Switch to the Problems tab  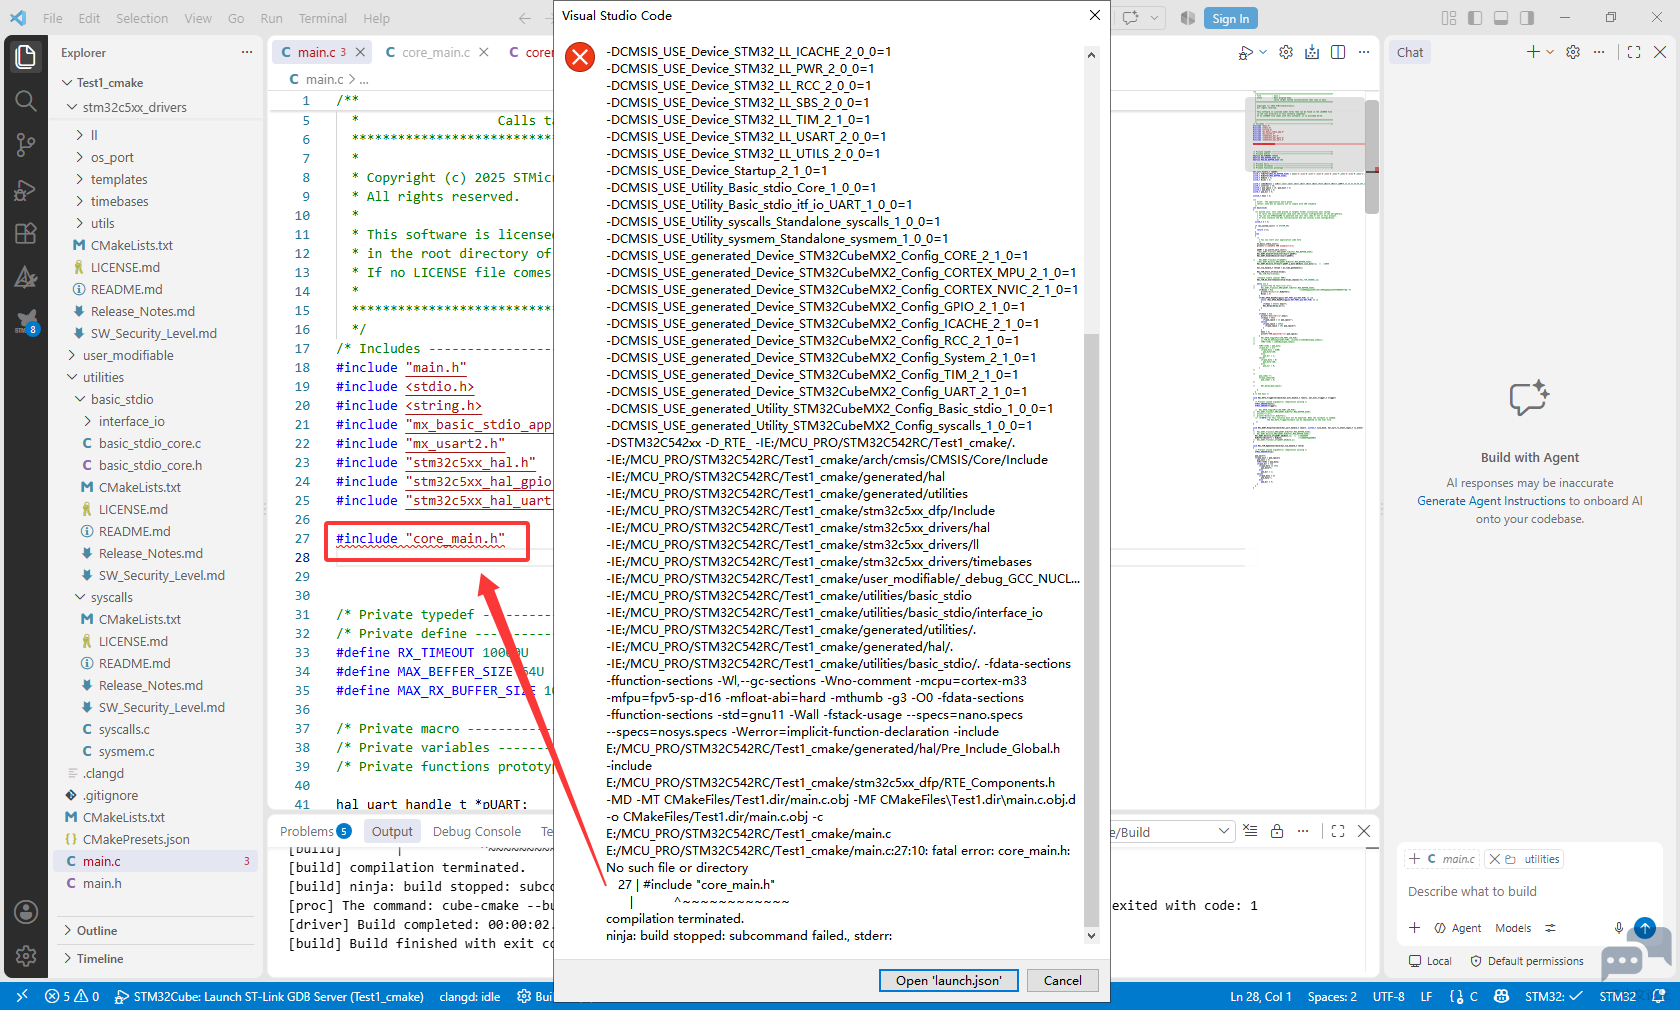[x=315, y=831]
